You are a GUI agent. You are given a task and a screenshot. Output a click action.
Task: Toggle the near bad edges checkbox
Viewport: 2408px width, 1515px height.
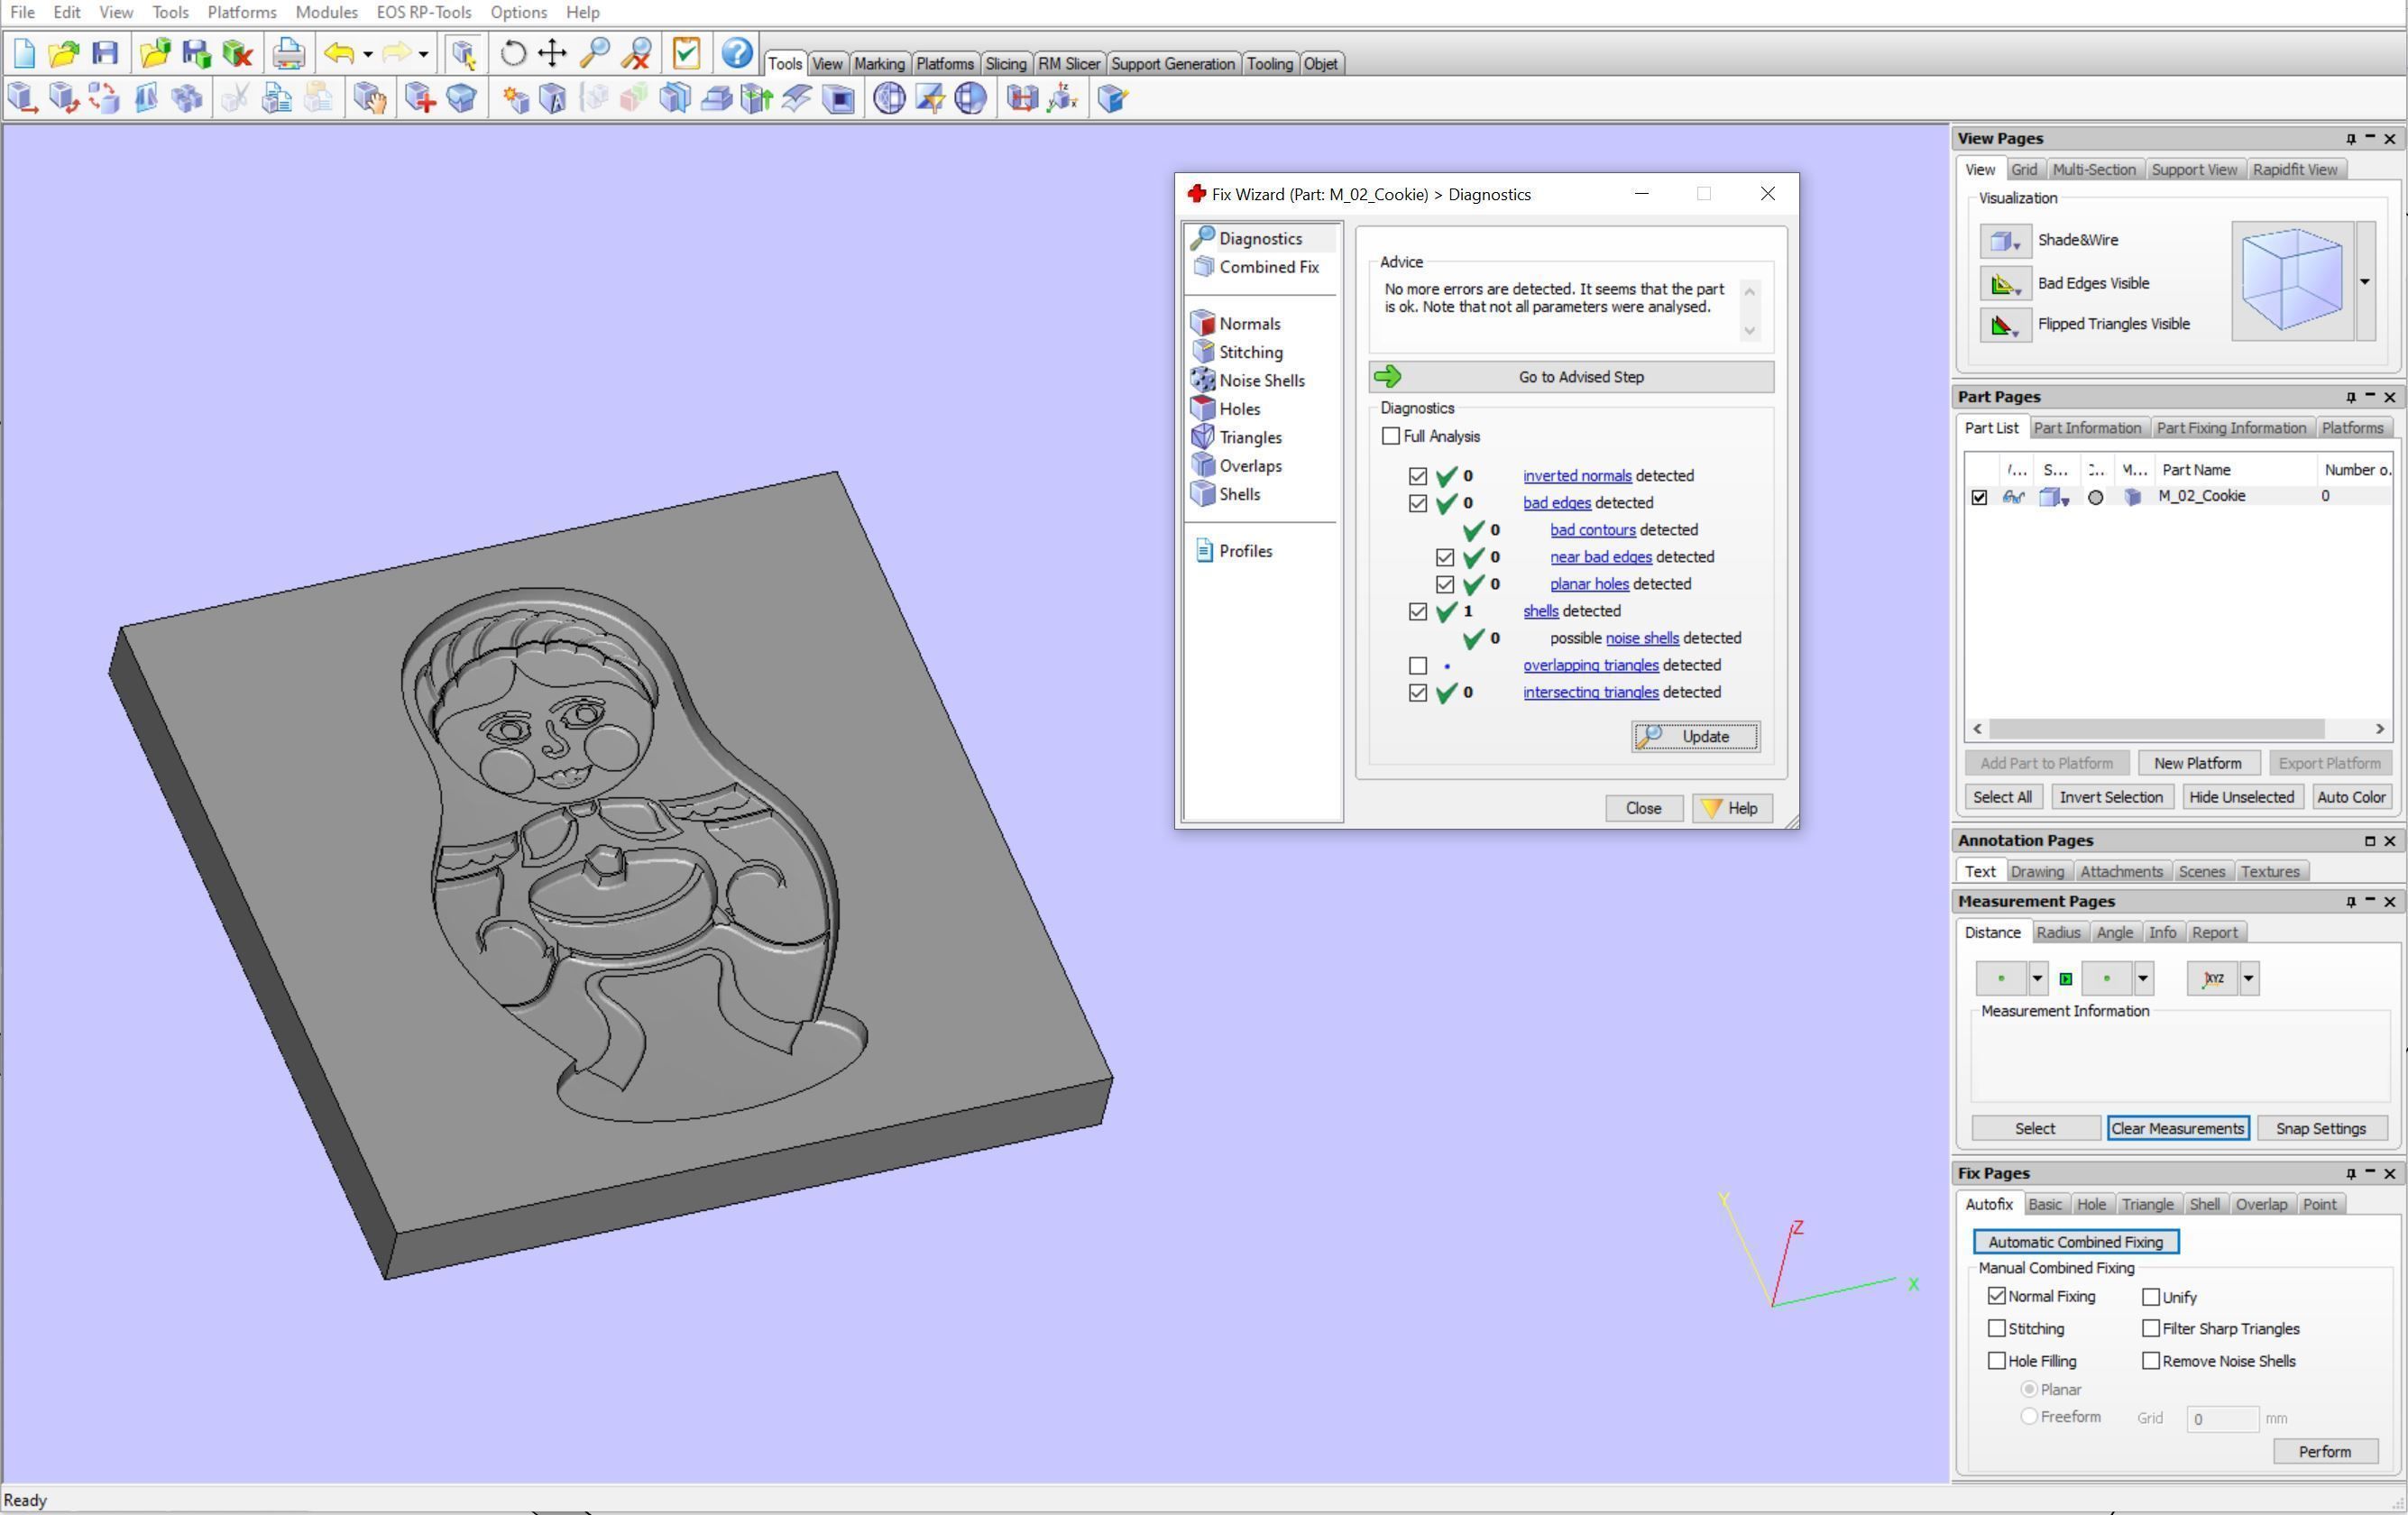(1445, 557)
